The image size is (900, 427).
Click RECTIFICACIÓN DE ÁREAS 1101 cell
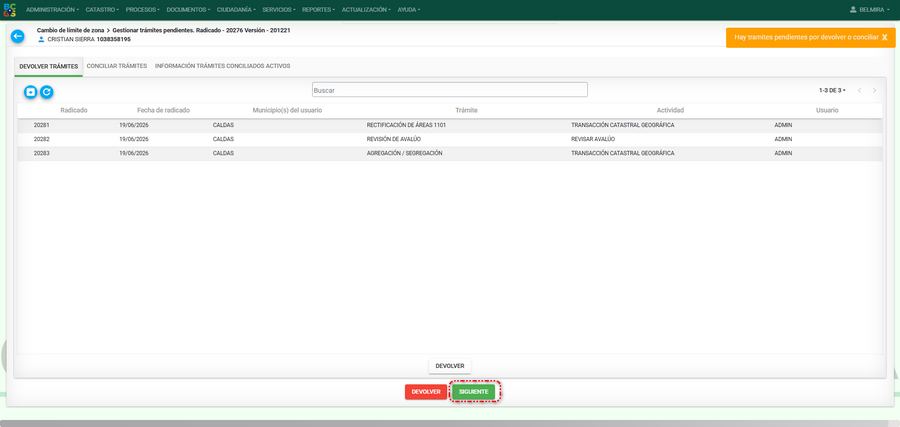point(406,125)
